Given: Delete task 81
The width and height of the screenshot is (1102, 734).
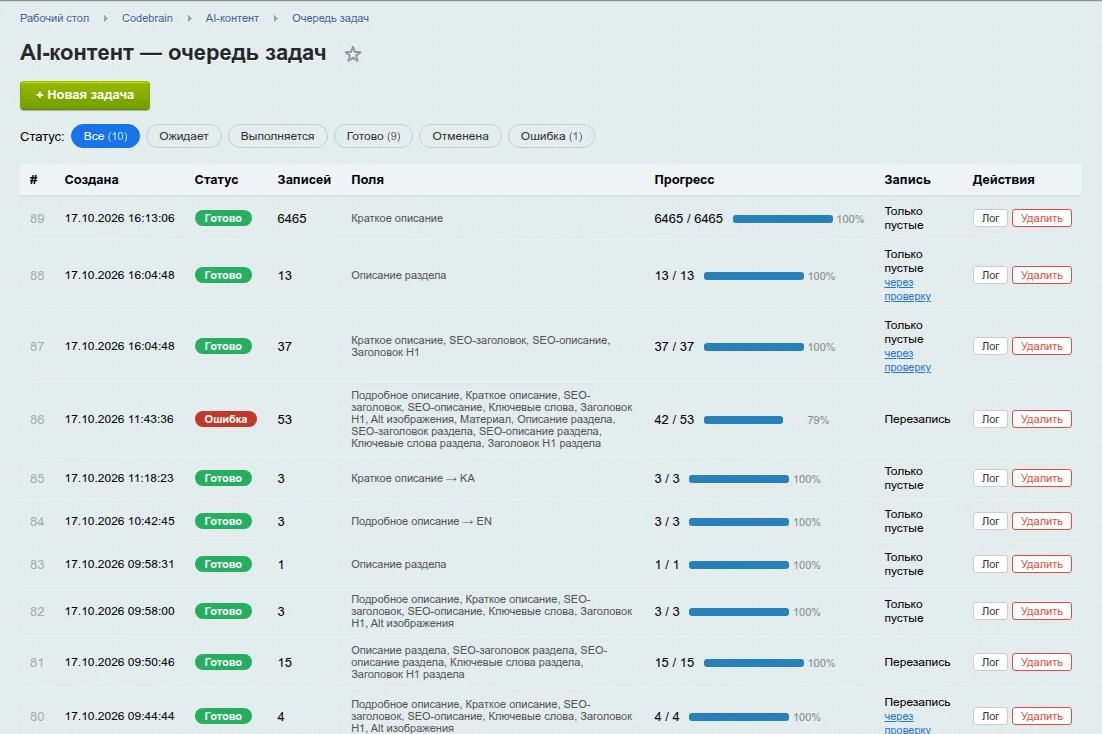Looking at the screenshot, I should (x=1042, y=662).
